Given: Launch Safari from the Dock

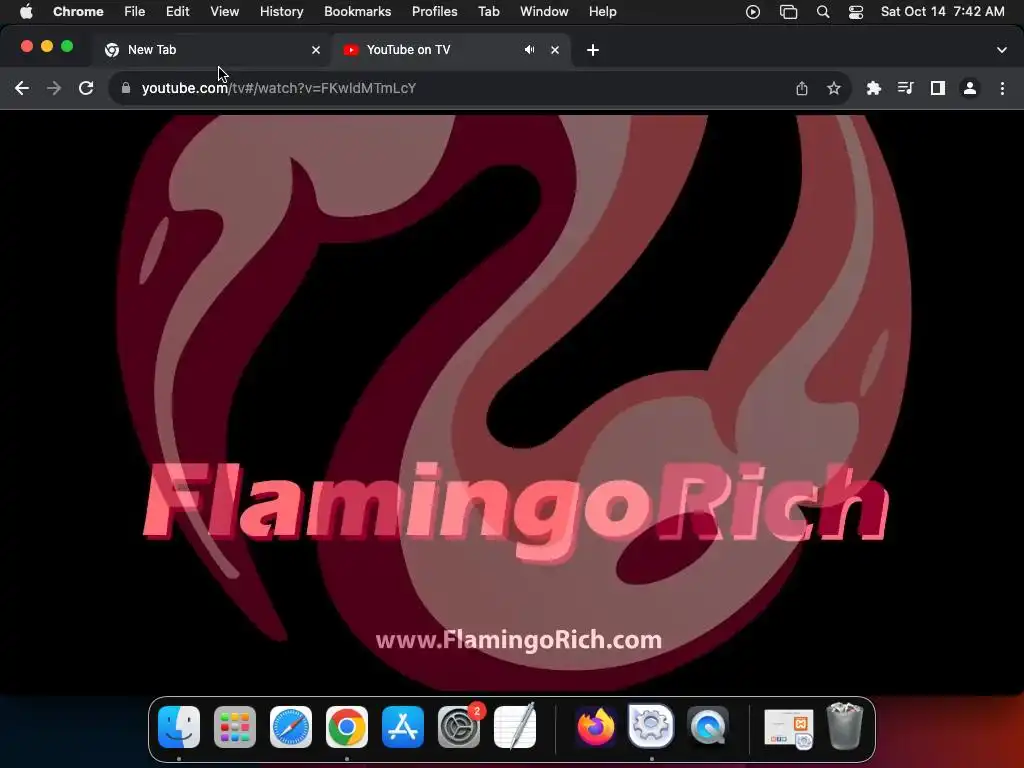Looking at the screenshot, I should [x=291, y=727].
